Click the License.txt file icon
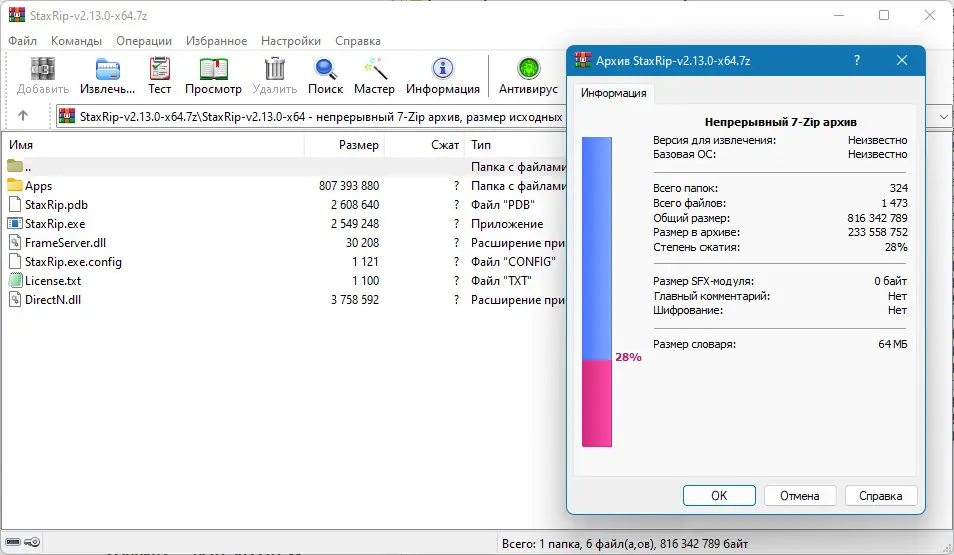 (15, 281)
